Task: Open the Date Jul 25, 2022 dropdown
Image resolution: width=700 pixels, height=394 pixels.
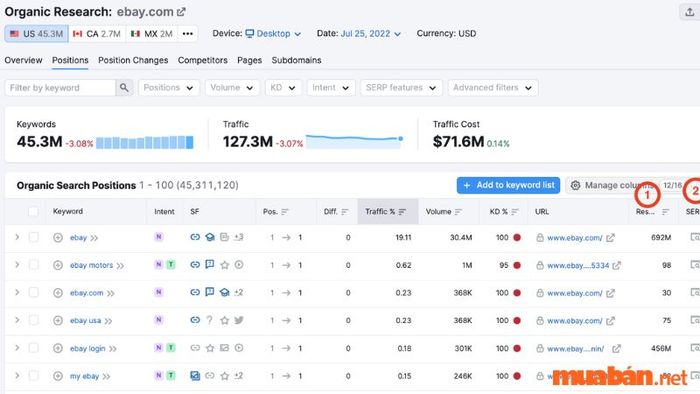Action: (371, 33)
